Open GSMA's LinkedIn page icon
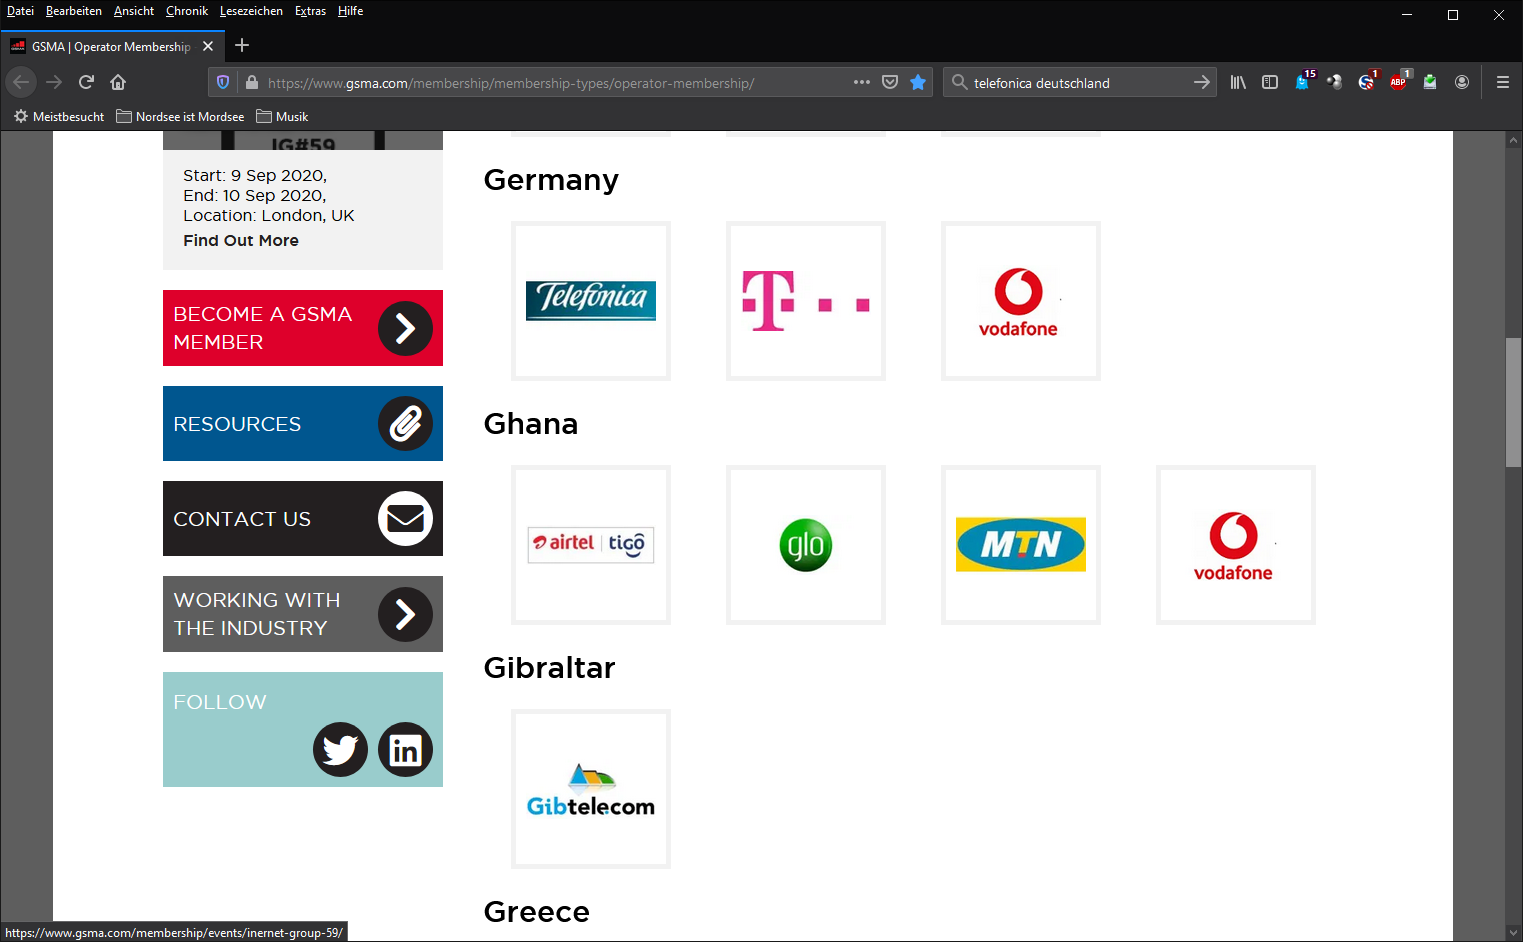The image size is (1523, 942). click(405, 750)
